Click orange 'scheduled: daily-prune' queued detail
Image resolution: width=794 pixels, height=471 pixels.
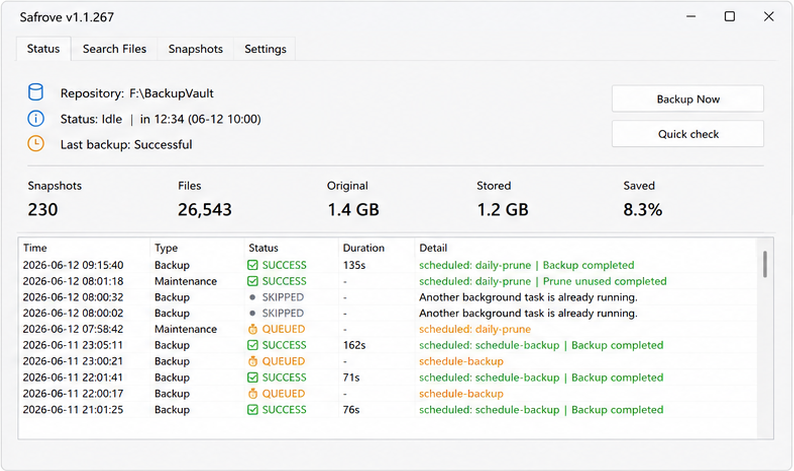(475, 329)
